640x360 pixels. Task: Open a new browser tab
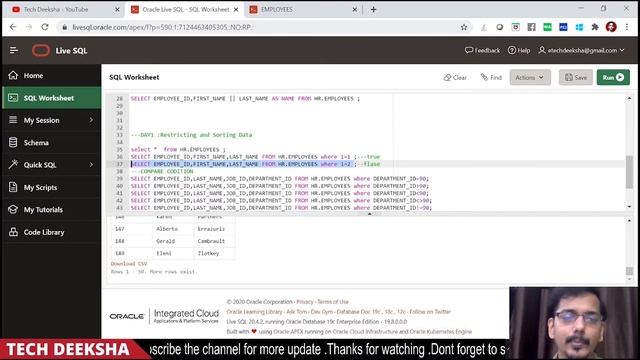pyautogui.click(x=373, y=9)
